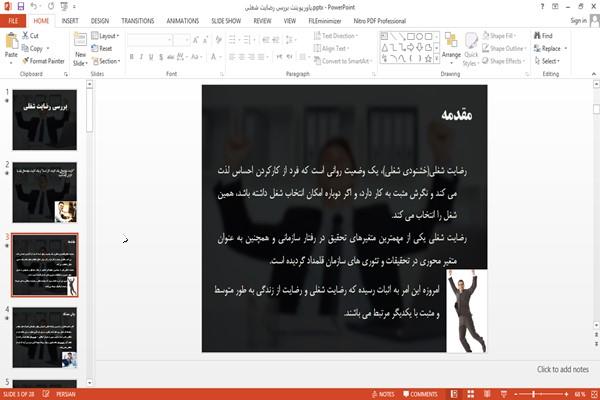Open REVIEW tab

coord(262,21)
